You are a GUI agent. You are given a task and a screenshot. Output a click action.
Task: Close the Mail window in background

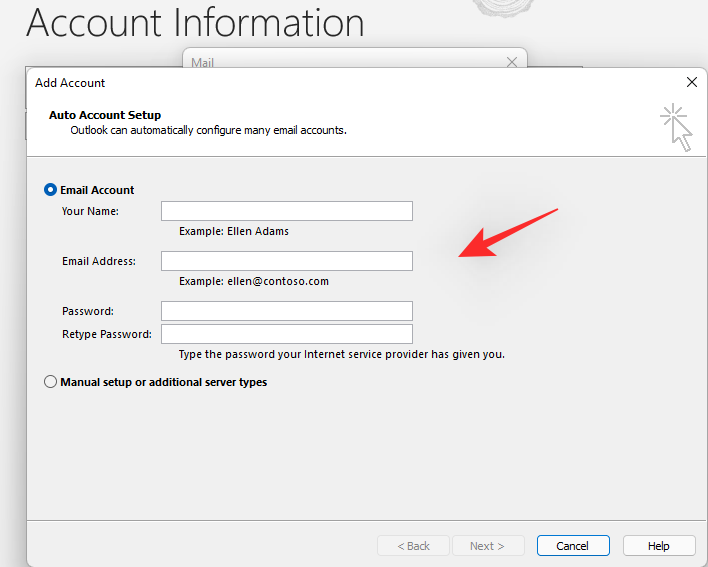click(x=512, y=62)
